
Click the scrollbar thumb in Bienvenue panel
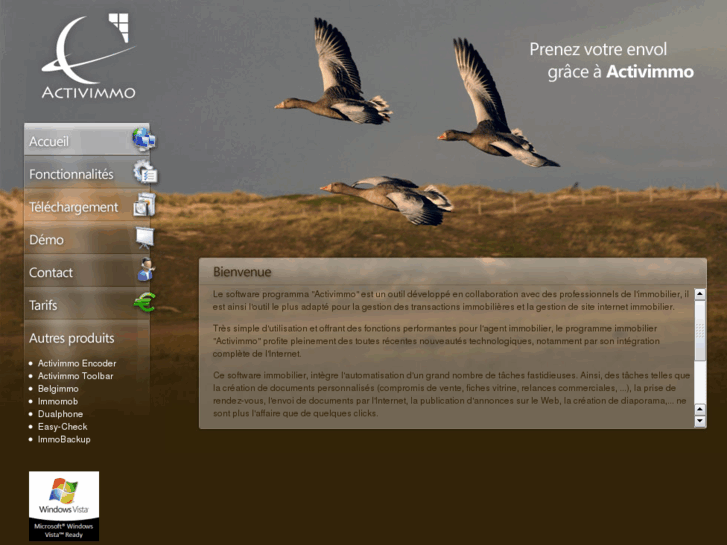[700, 330]
